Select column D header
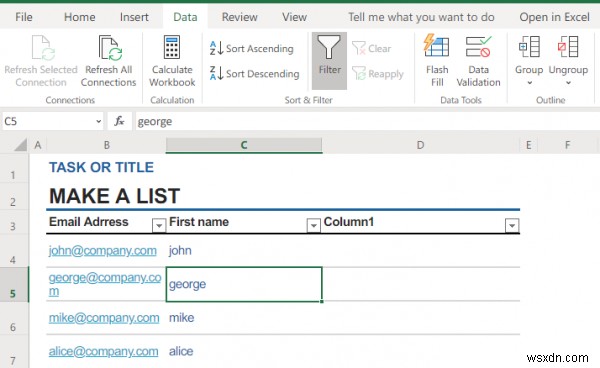The image size is (600, 368). pos(420,145)
